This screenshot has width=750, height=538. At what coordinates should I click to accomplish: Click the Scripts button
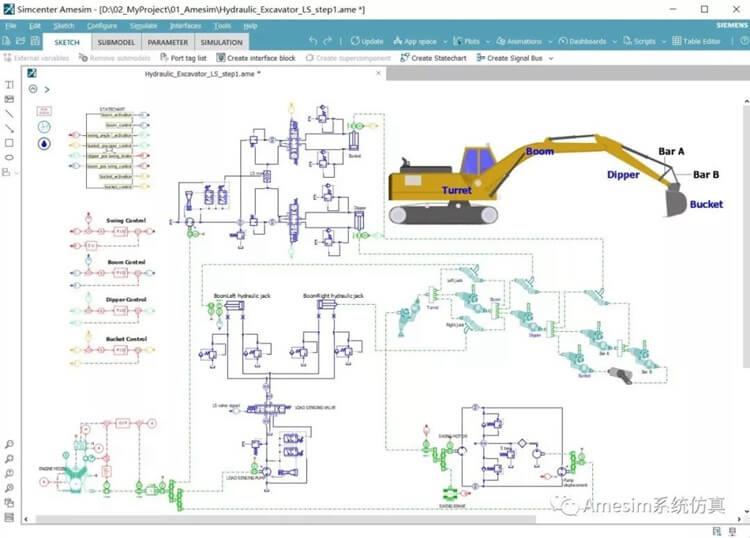(x=640, y=41)
